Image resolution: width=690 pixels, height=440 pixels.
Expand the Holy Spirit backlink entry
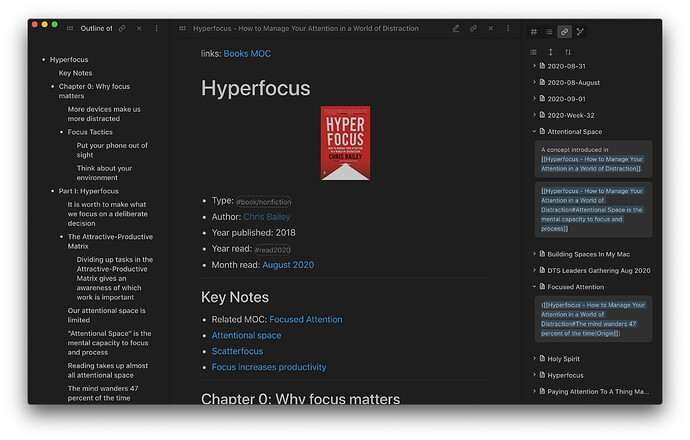[534, 358]
